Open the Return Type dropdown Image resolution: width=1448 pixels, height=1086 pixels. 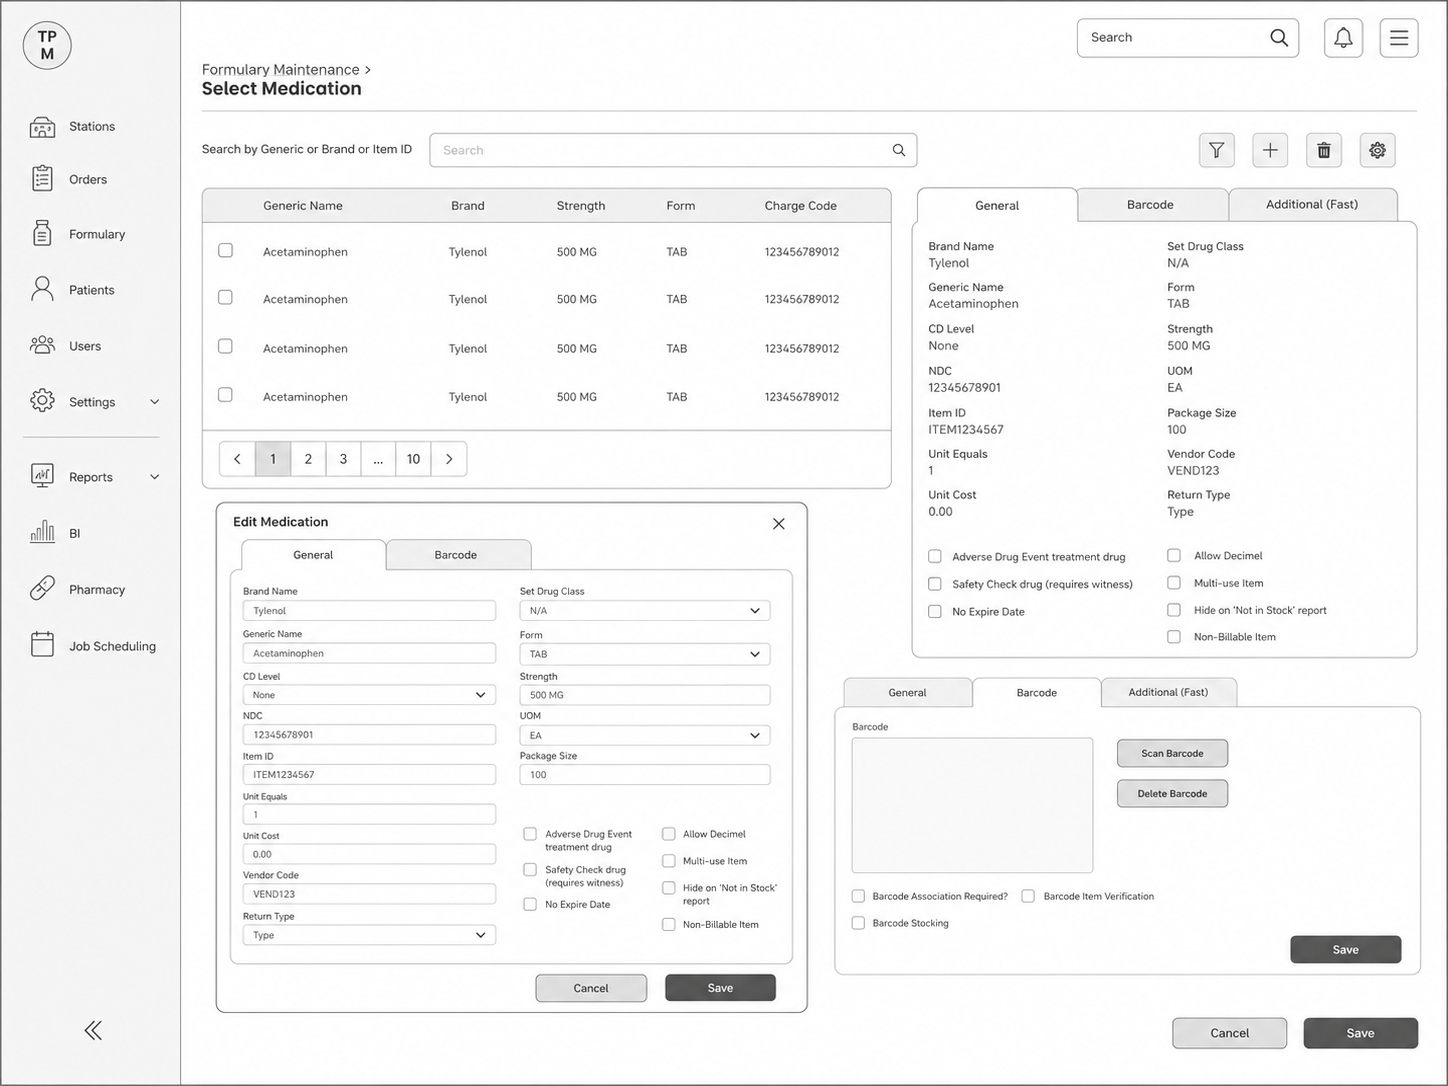click(369, 935)
